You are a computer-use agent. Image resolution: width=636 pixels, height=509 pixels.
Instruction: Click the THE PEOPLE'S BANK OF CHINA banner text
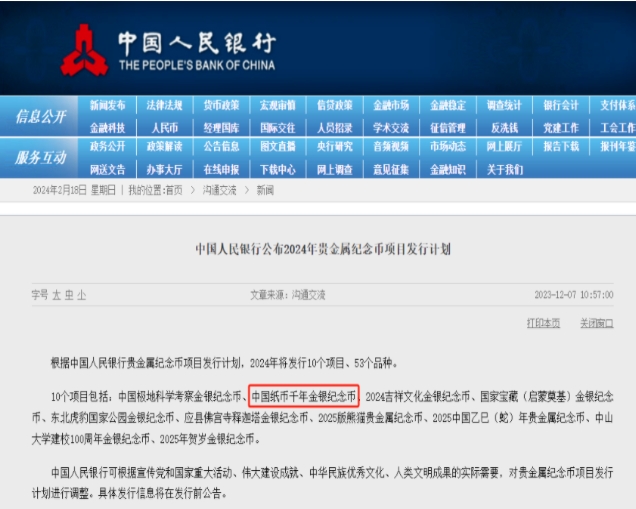point(197,65)
